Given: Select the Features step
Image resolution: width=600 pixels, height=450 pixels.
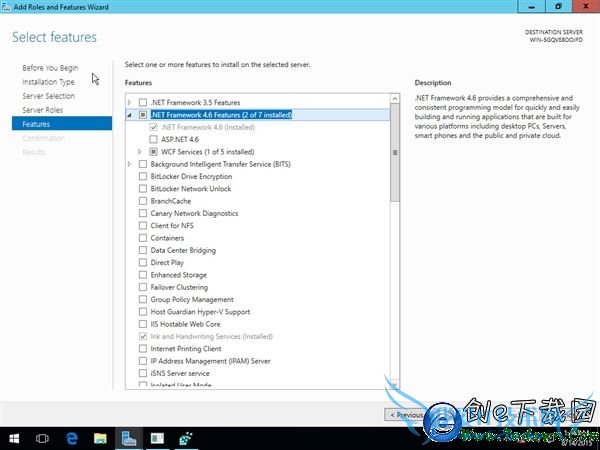Looking at the screenshot, I should coord(62,124).
